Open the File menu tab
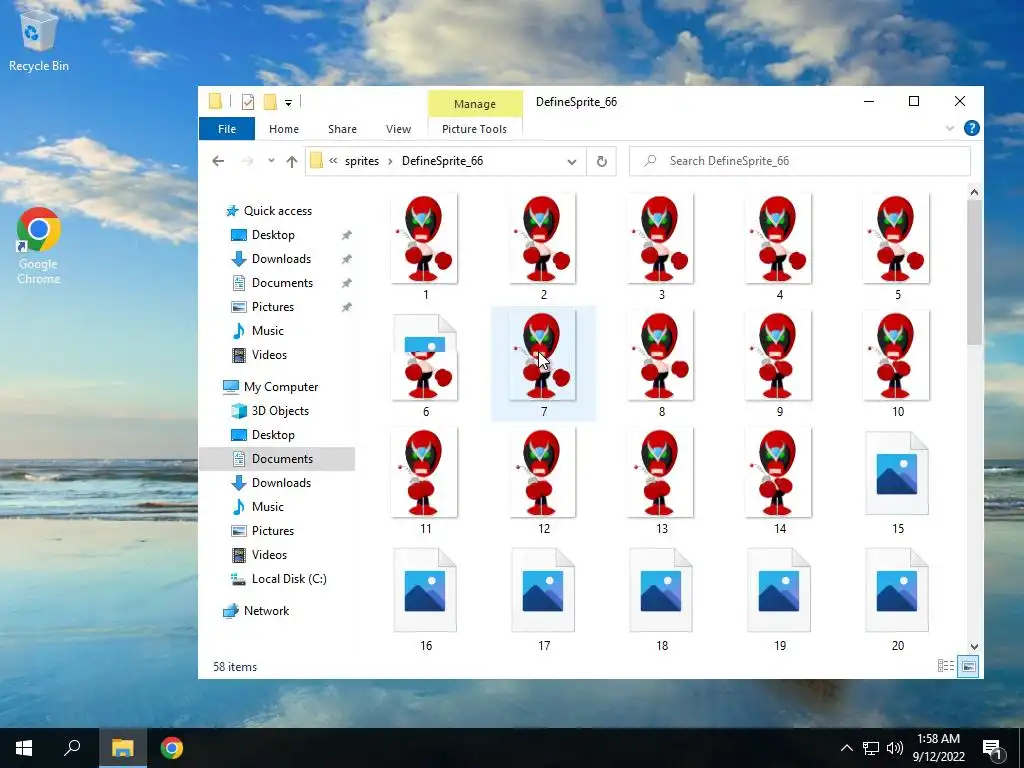The height and width of the screenshot is (768, 1024). pyautogui.click(x=227, y=129)
